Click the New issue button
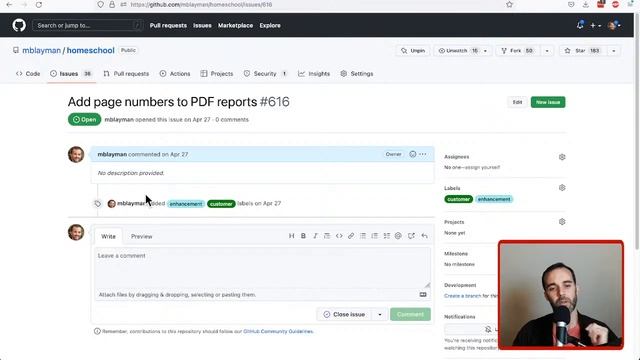The height and width of the screenshot is (360, 640). coord(548,102)
